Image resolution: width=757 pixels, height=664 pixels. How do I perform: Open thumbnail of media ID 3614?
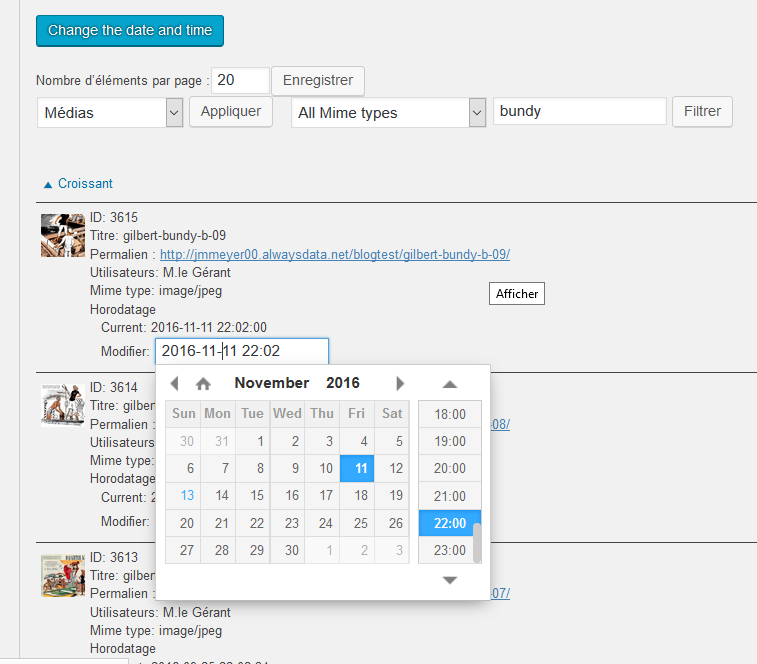coord(63,405)
